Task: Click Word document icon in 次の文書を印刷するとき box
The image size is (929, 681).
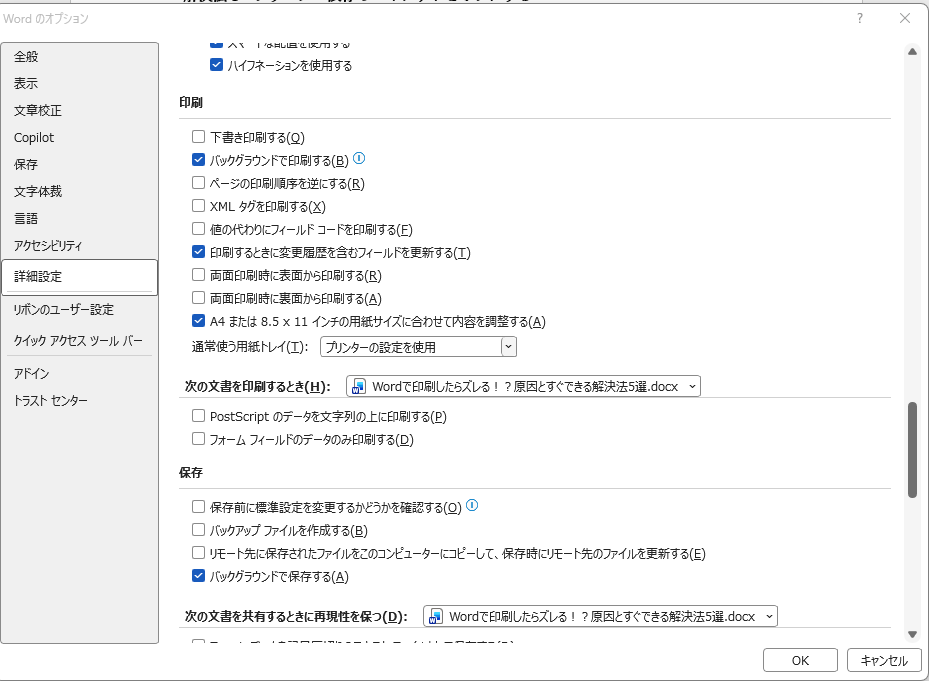Action: pos(359,386)
